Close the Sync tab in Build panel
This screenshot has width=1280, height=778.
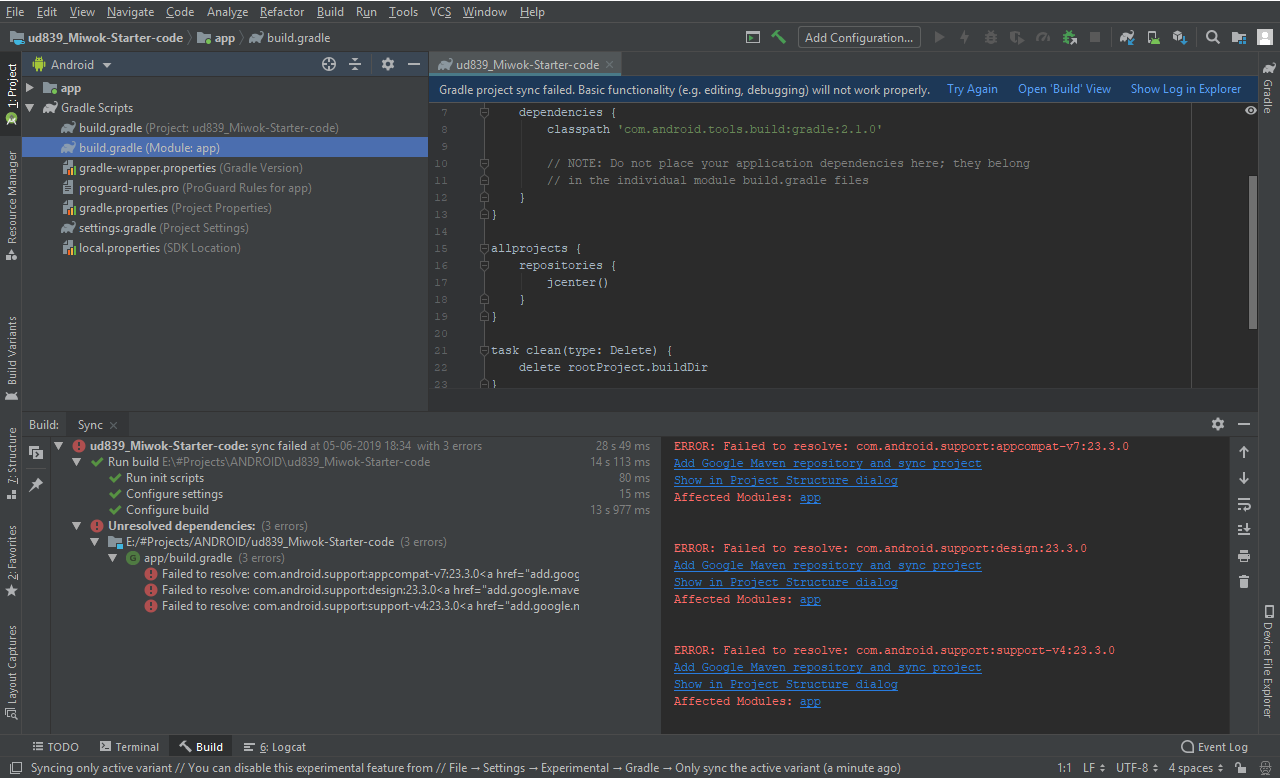(114, 425)
